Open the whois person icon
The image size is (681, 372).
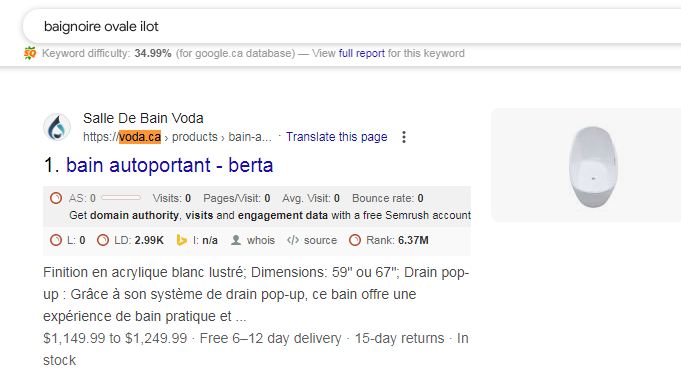coord(236,240)
